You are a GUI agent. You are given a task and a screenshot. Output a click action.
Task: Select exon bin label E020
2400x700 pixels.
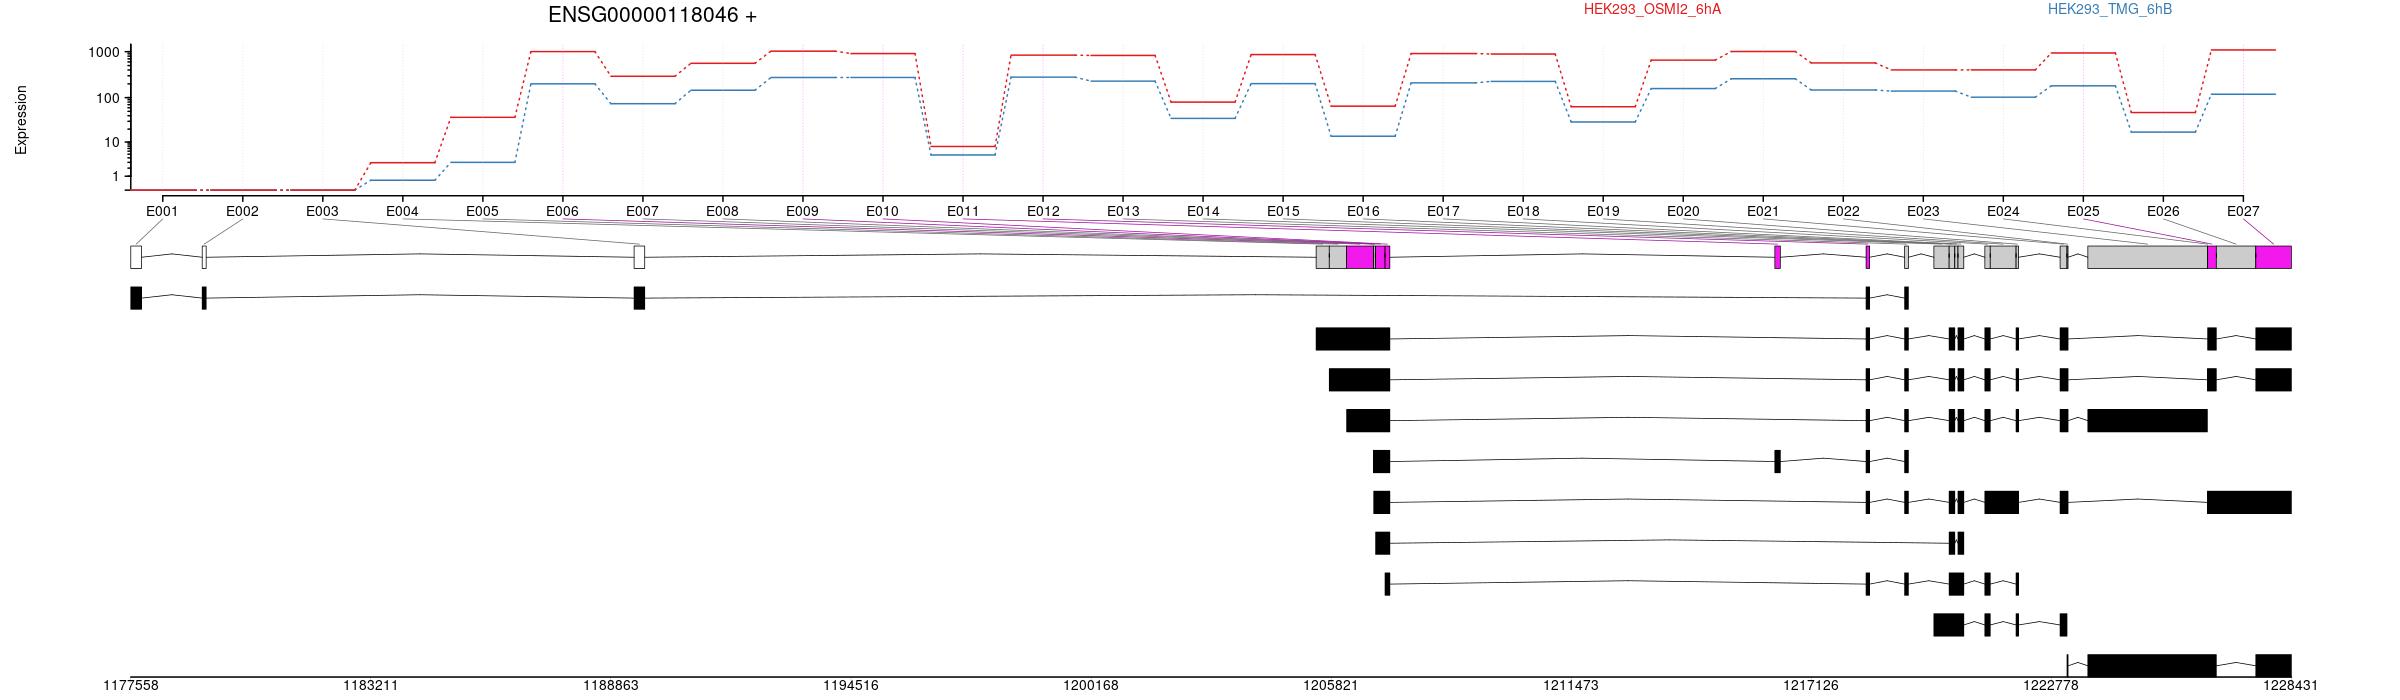point(1683,211)
